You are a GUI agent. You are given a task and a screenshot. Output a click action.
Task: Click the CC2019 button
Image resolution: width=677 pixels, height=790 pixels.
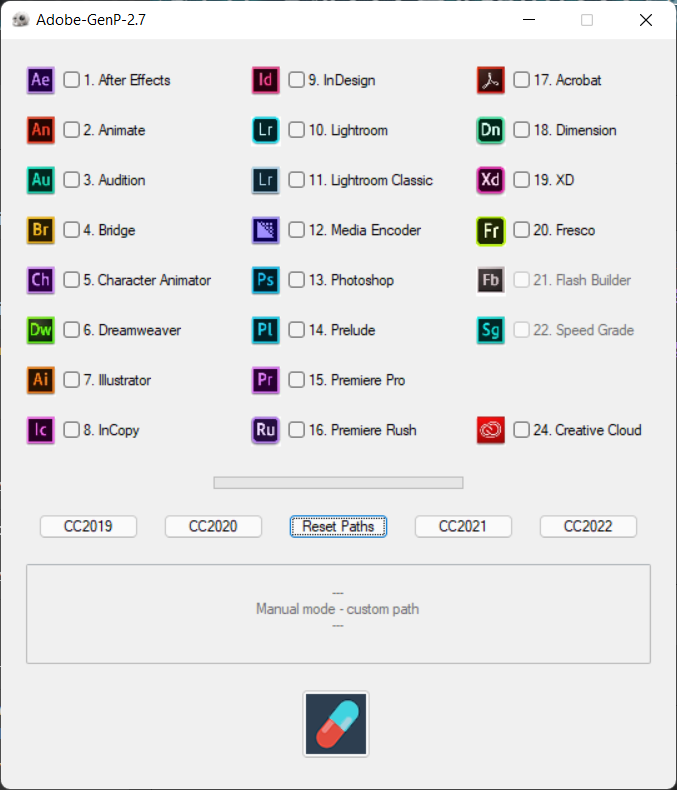click(x=88, y=526)
